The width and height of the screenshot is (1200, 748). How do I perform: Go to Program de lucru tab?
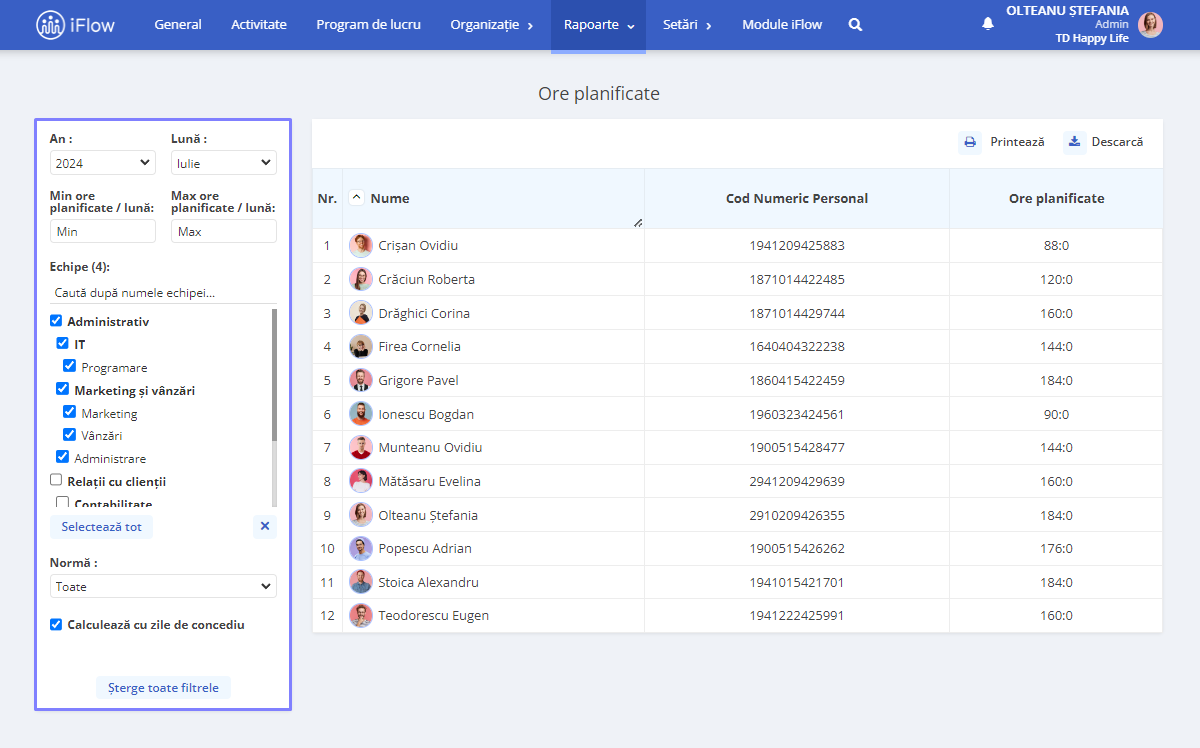[x=368, y=25]
